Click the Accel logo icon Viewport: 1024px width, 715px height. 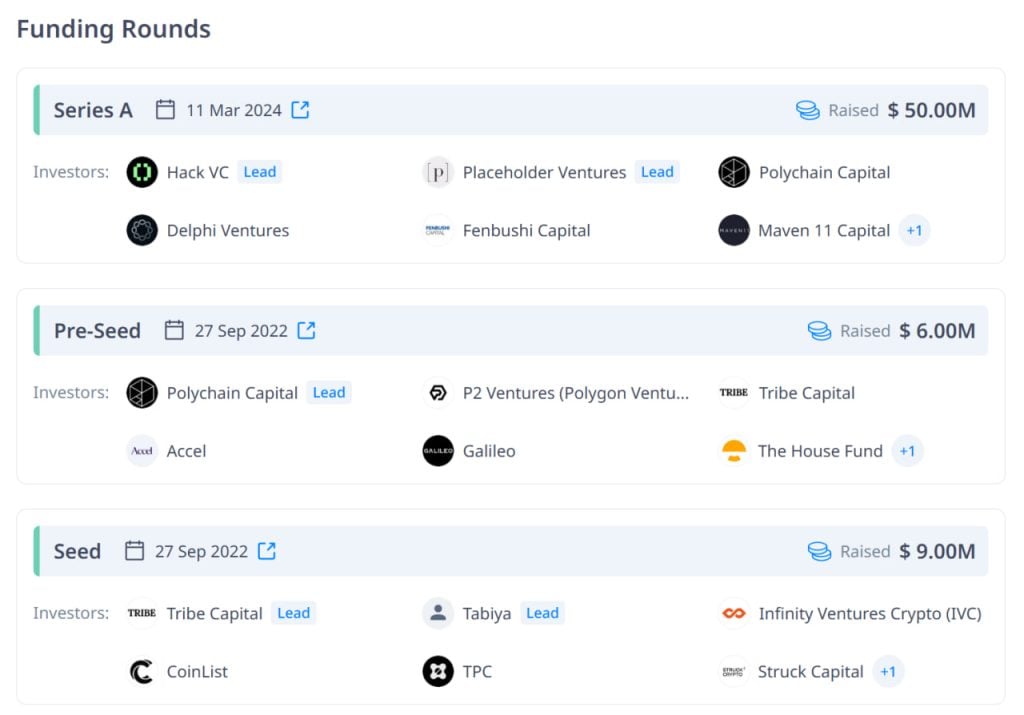click(142, 451)
